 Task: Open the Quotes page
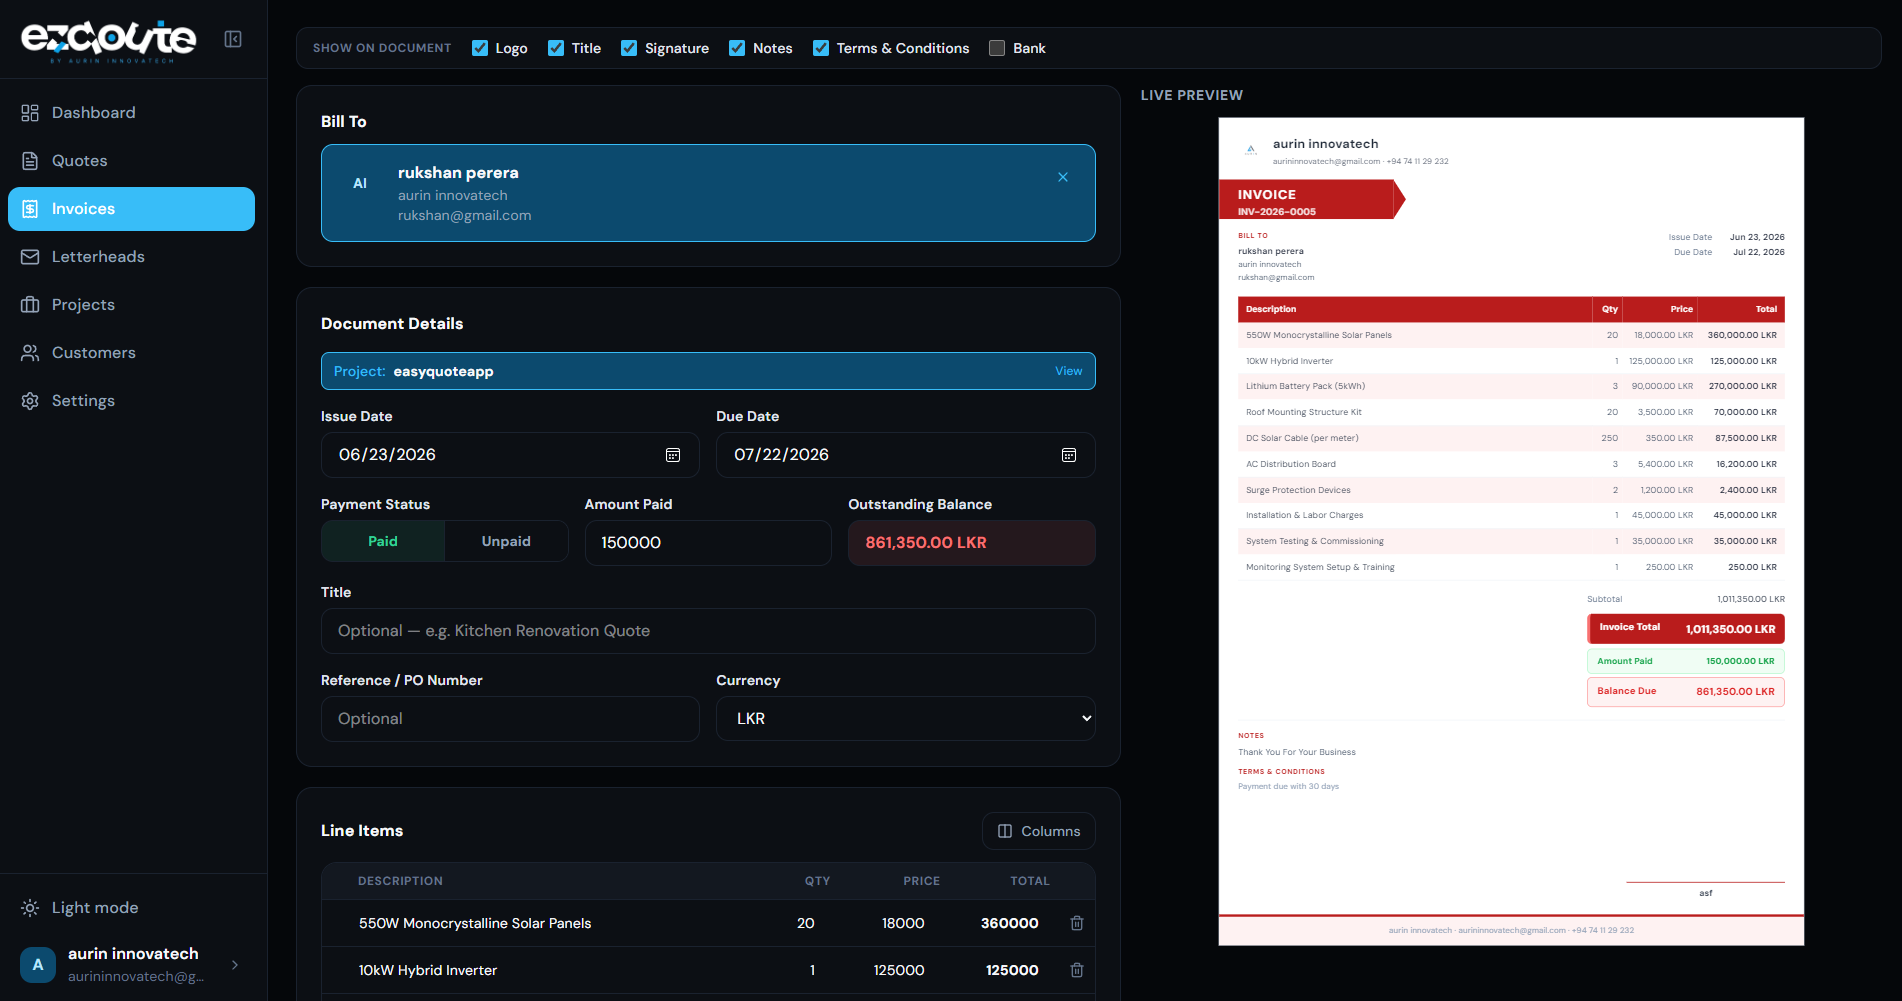pyautogui.click(x=131, y=161)
